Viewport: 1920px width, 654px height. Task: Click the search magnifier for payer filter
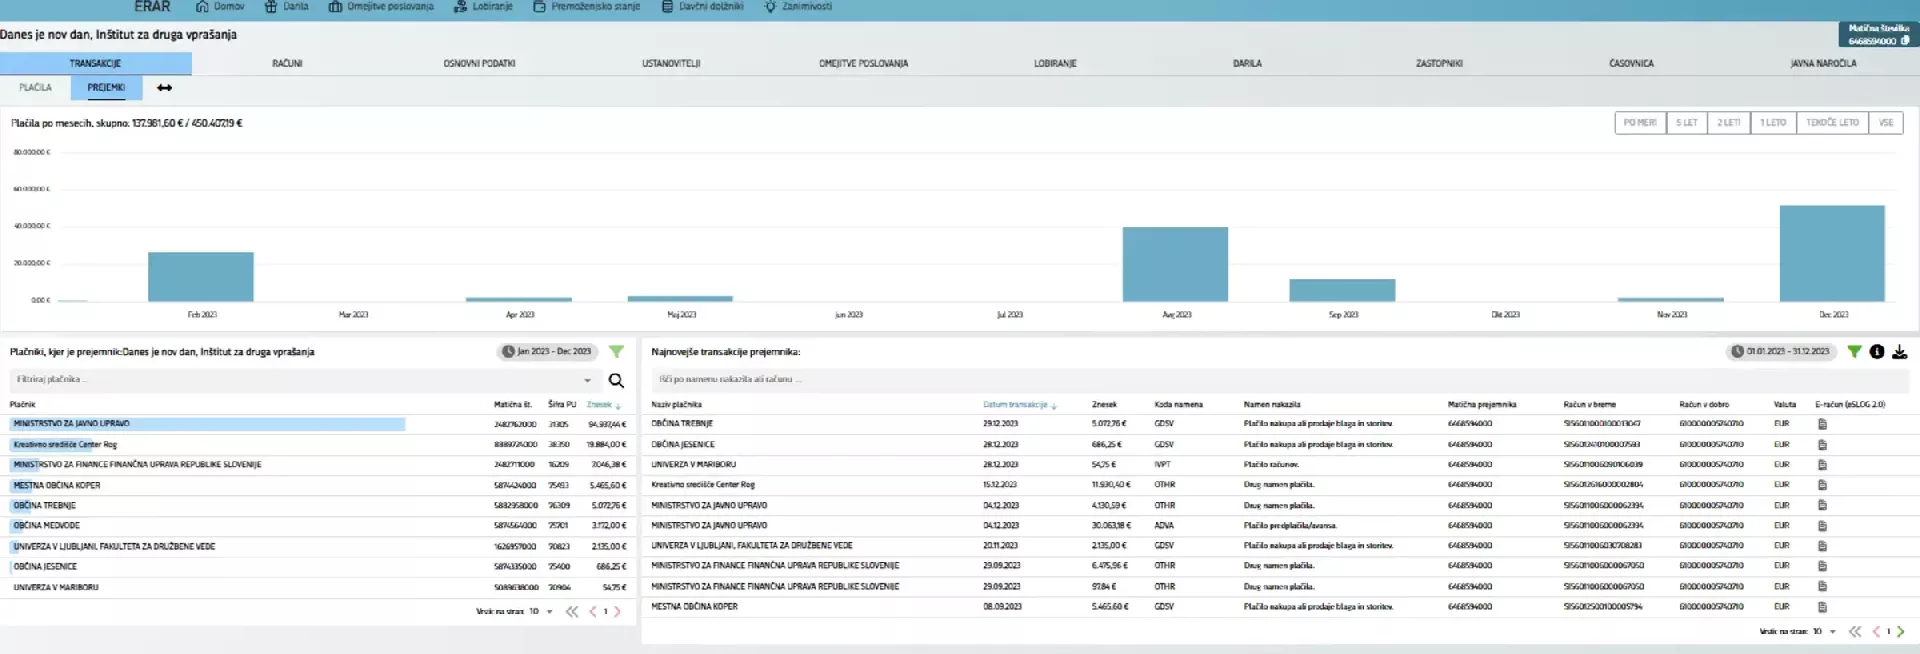coord(616,381)
